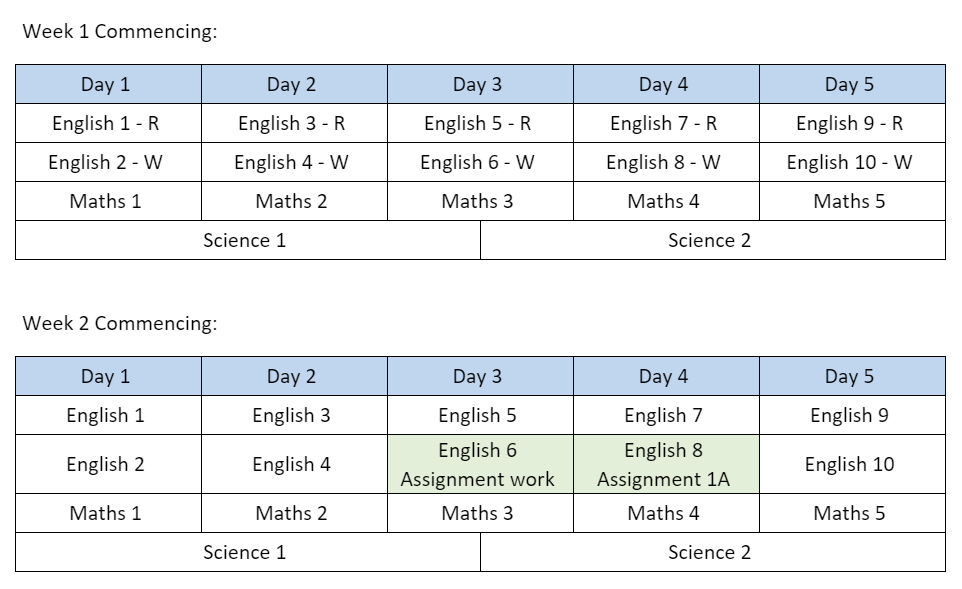Viewport: 962px width, 589px height.
Task: Select the English 1 - R cell
Action: (109, 123)
